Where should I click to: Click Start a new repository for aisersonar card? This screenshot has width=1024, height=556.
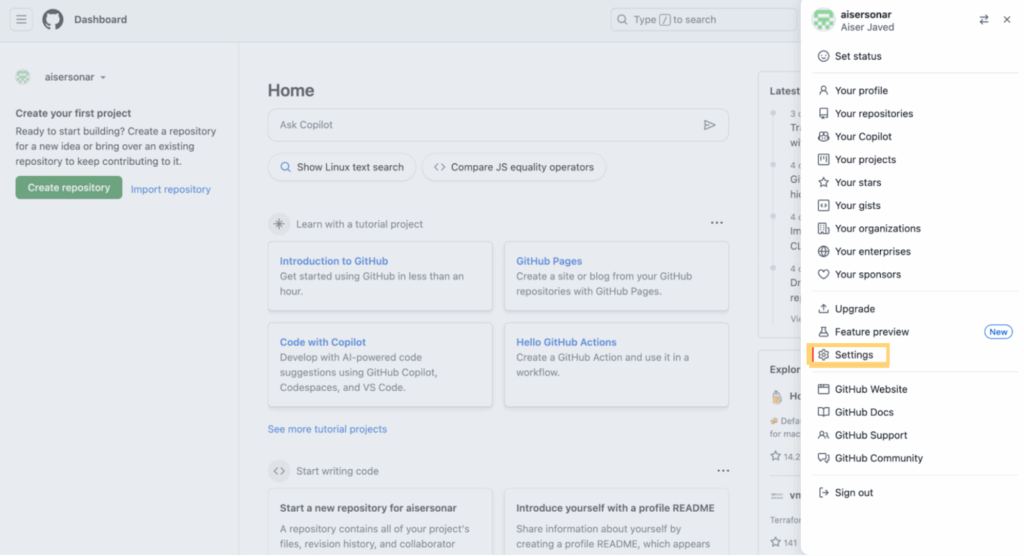[380, 523]
